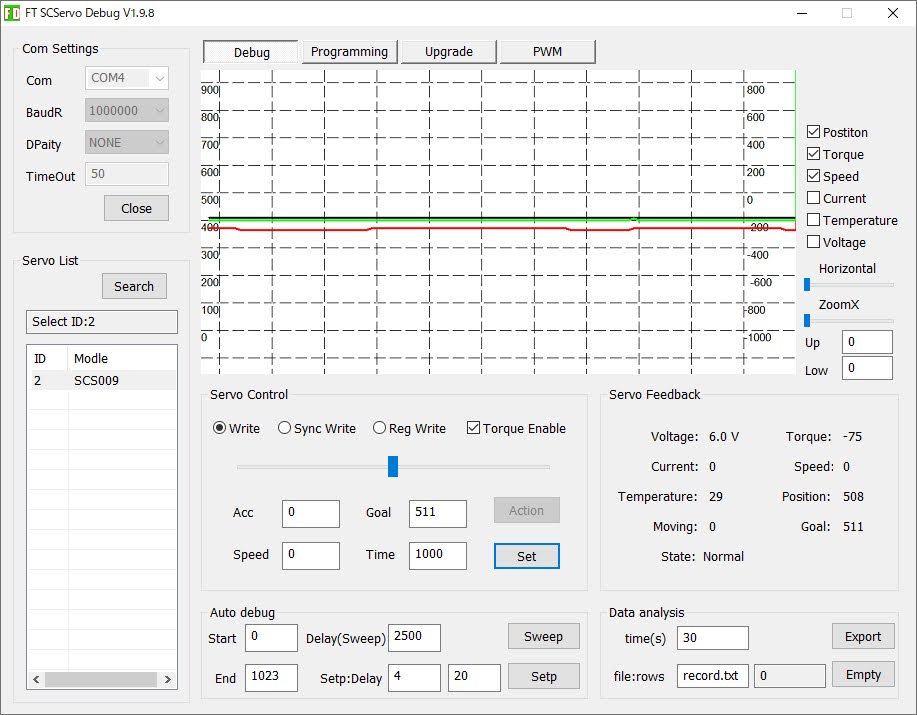Image resolution: width=917 pixels, height=715 pixels.
Task: Click the Setp delay field showing 20
Action: click(x=474, y=678)
